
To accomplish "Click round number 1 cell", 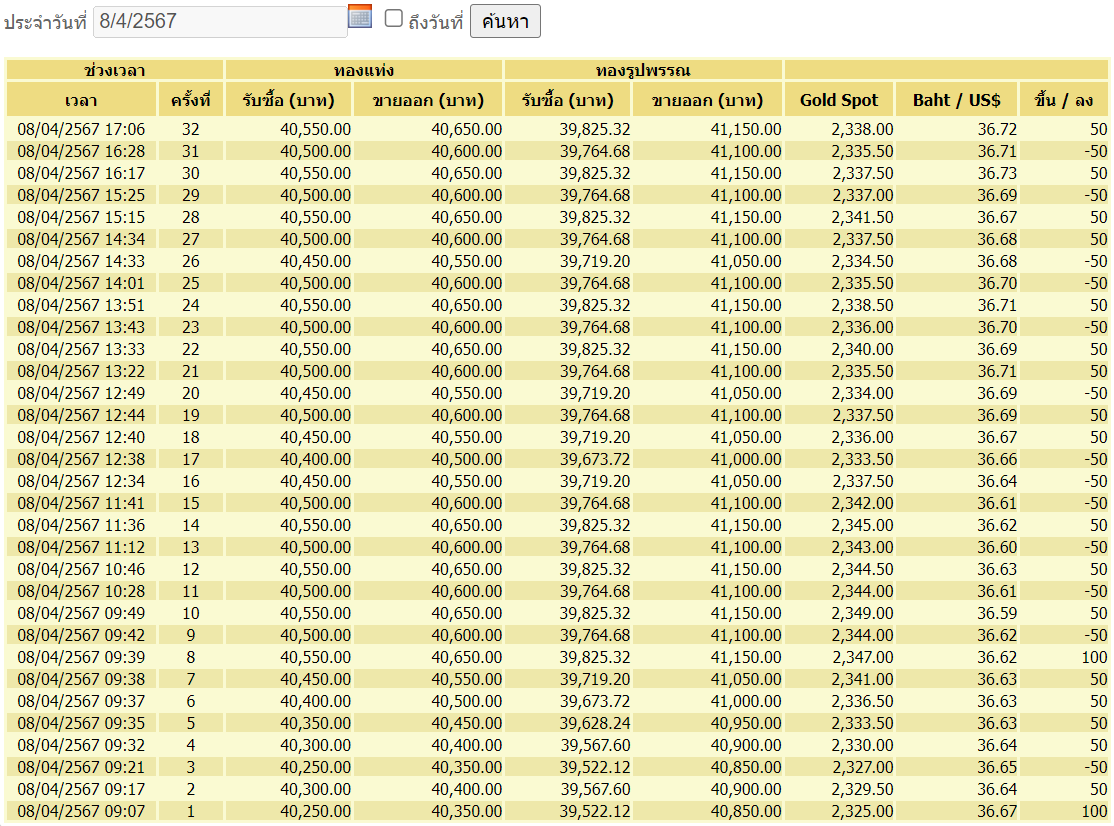I will tap(190, 812).
